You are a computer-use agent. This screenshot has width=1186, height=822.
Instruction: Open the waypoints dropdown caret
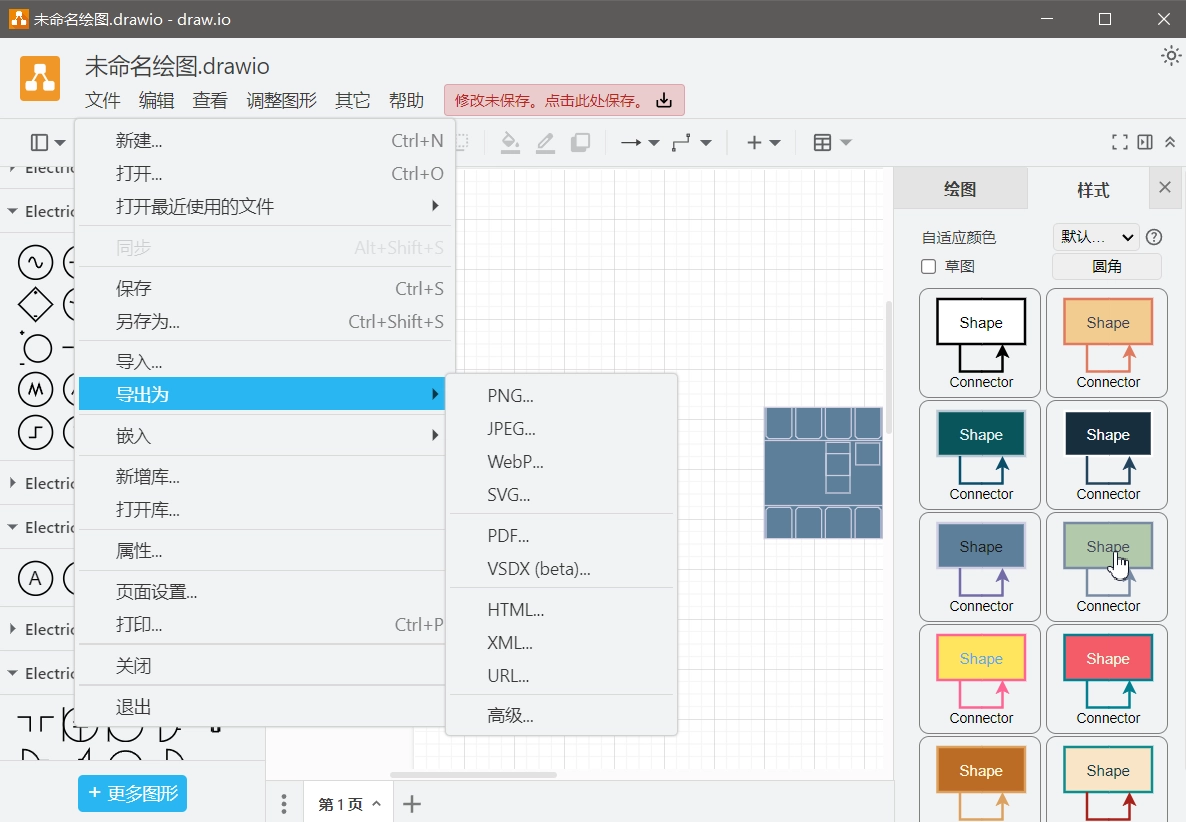706,143
